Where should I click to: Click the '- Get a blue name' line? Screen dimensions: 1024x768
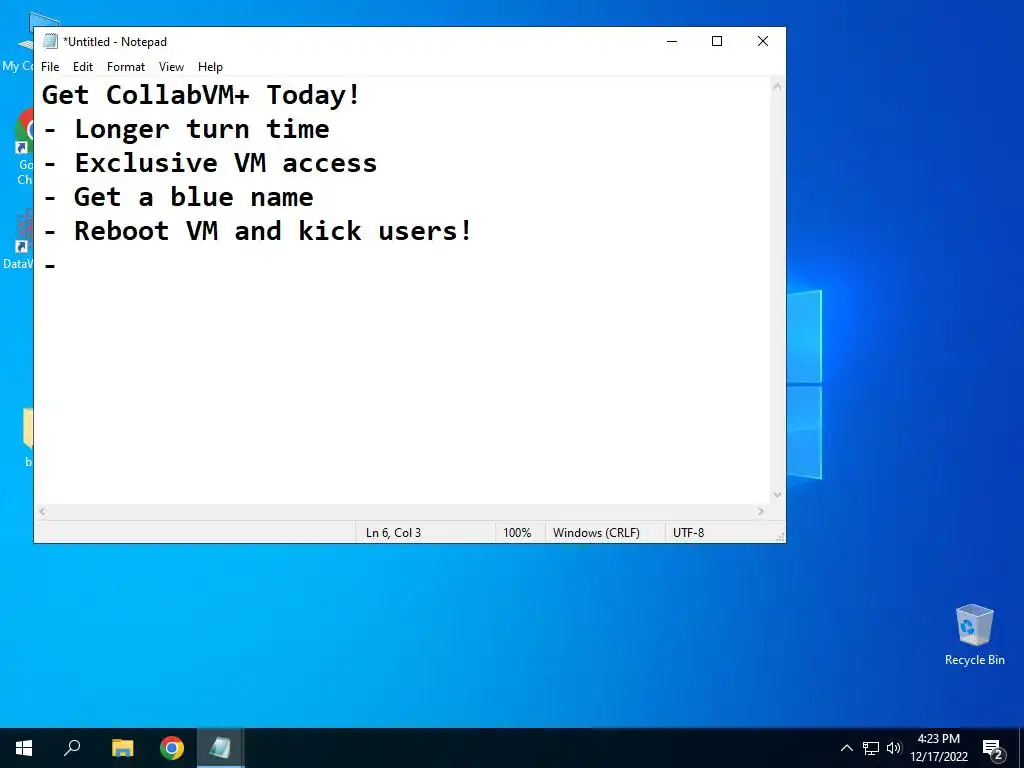[178, 197]
